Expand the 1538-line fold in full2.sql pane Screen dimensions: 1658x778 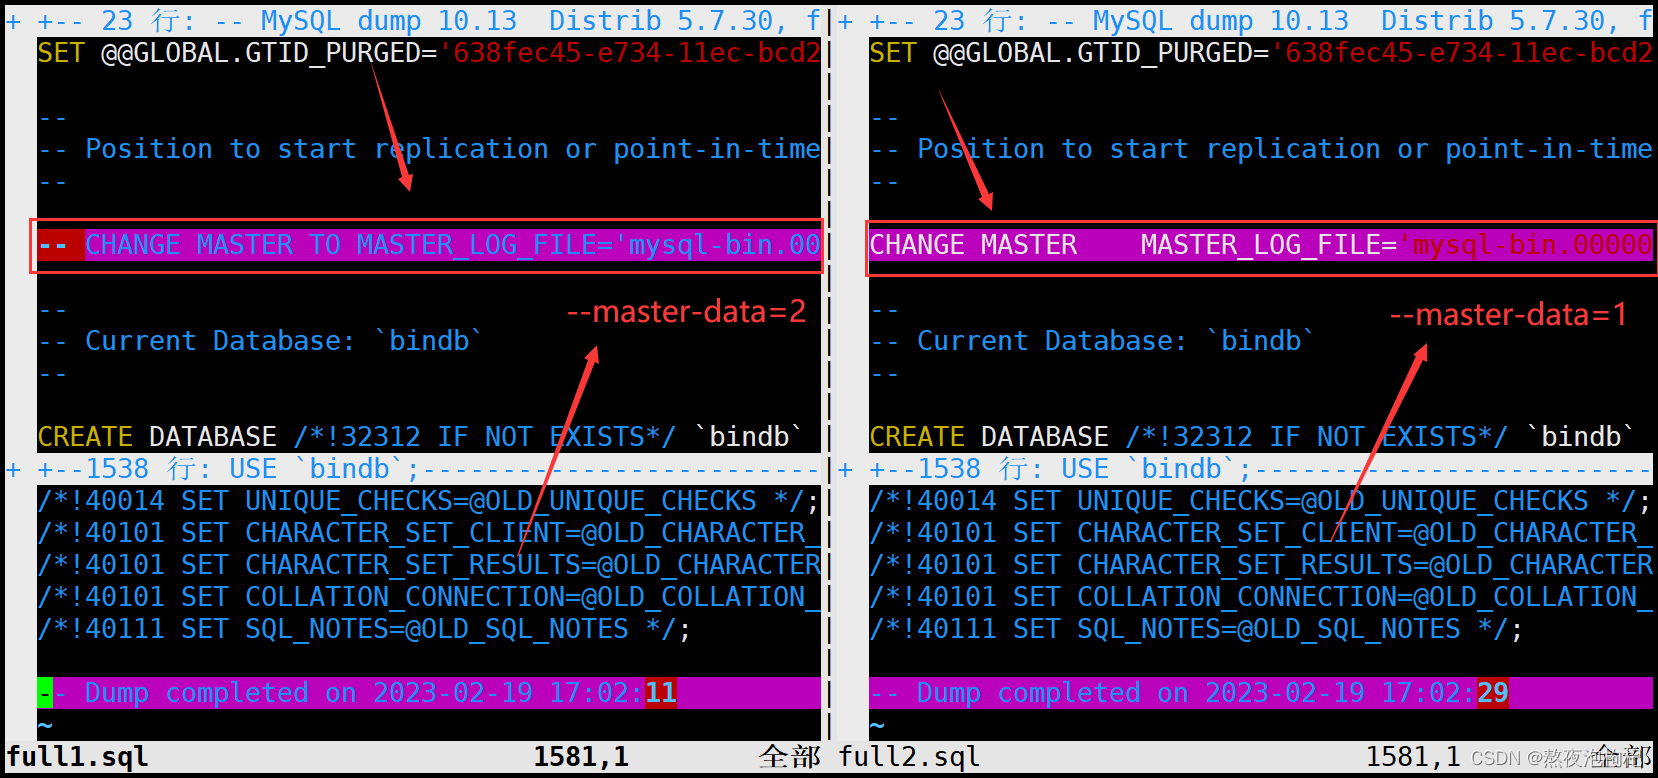[x=845, y=469]
